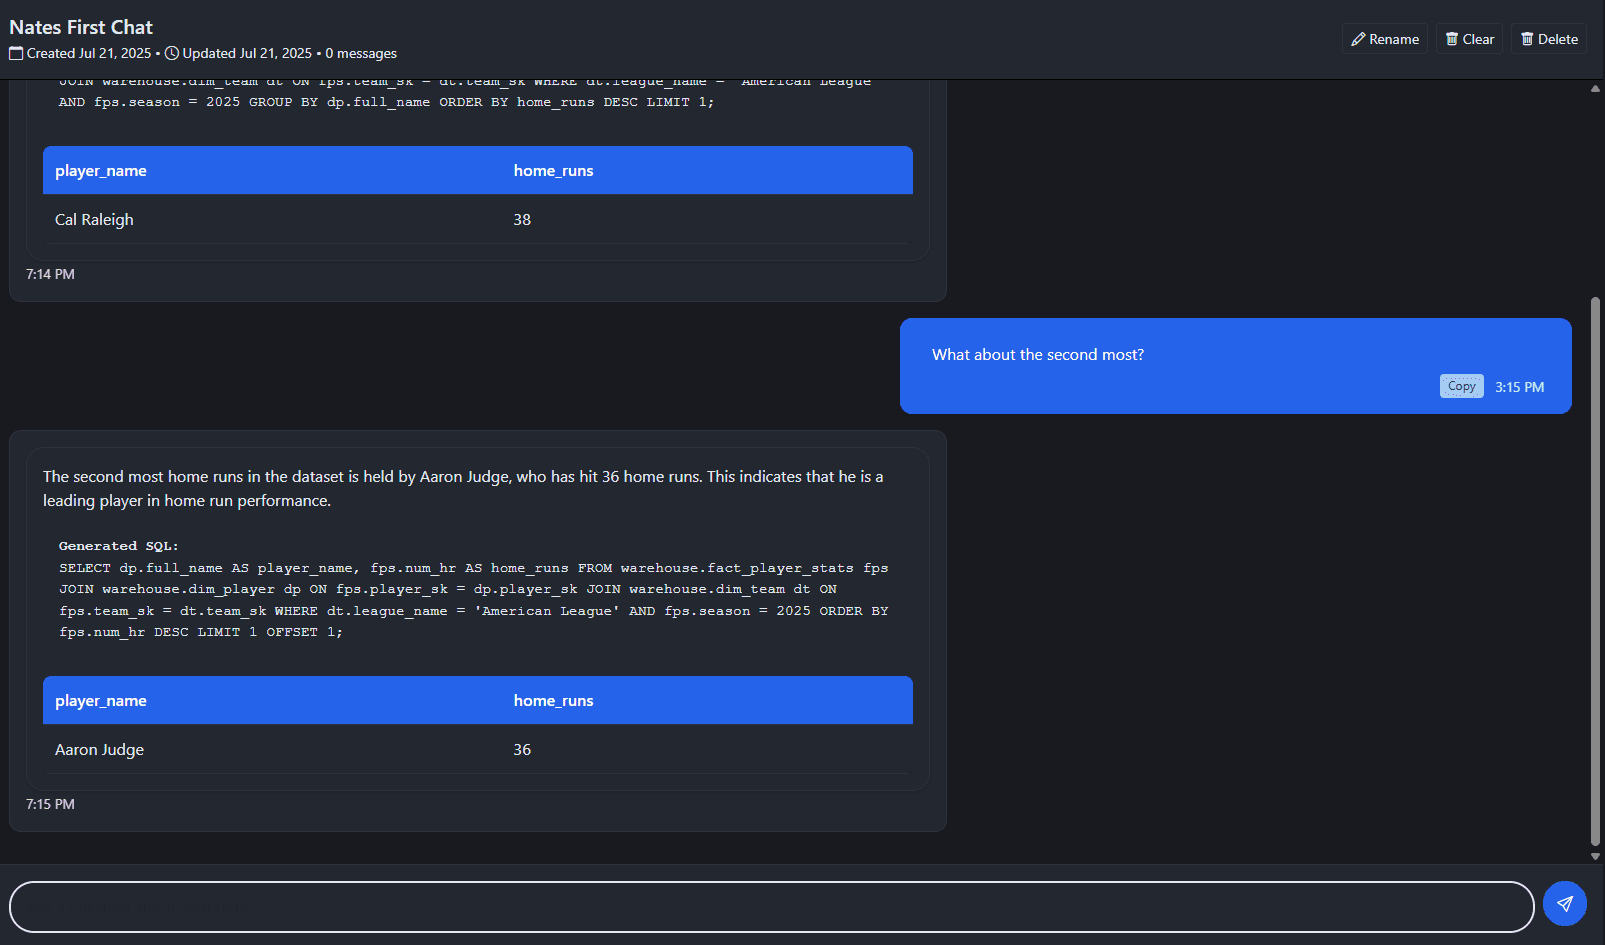Screen dimensions: 1605x945
Task: Click the pencil icon on Rename
Action: pos(1358,39)
